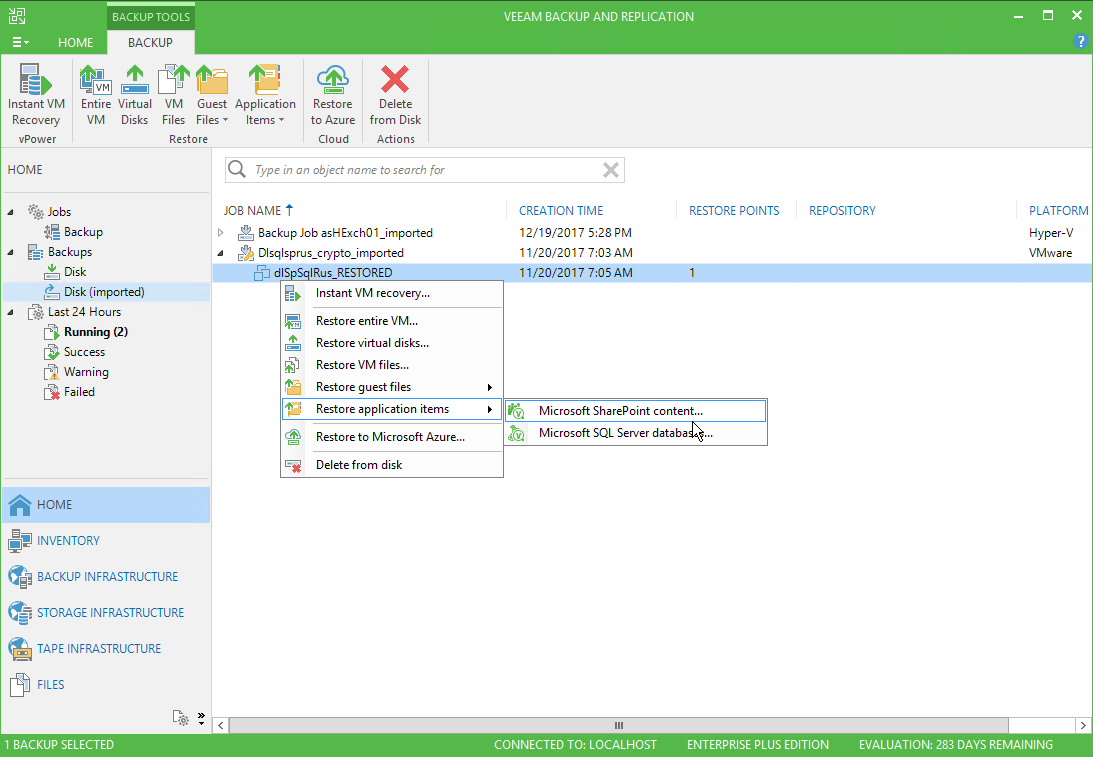Click the scroll right arrow
The height and width of the screenshot is (757, 1093).
(x=1083, y=726)
